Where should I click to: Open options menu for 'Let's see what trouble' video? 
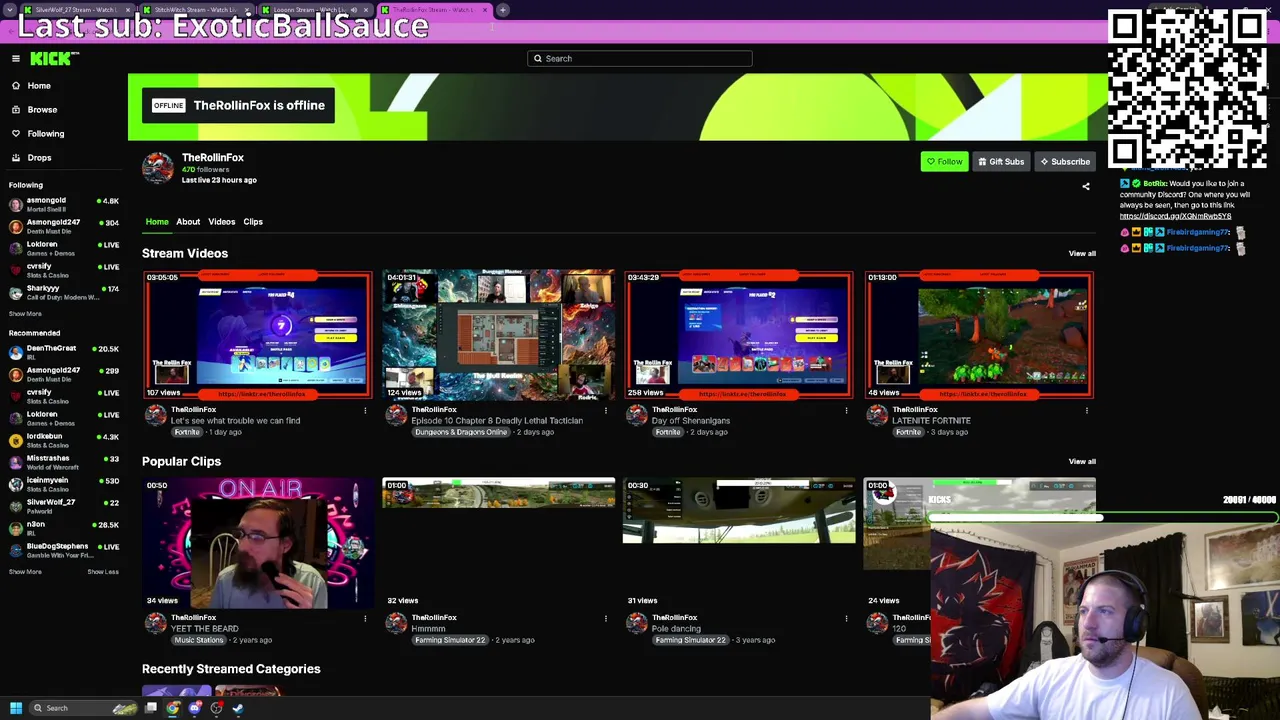coord(365,410)
